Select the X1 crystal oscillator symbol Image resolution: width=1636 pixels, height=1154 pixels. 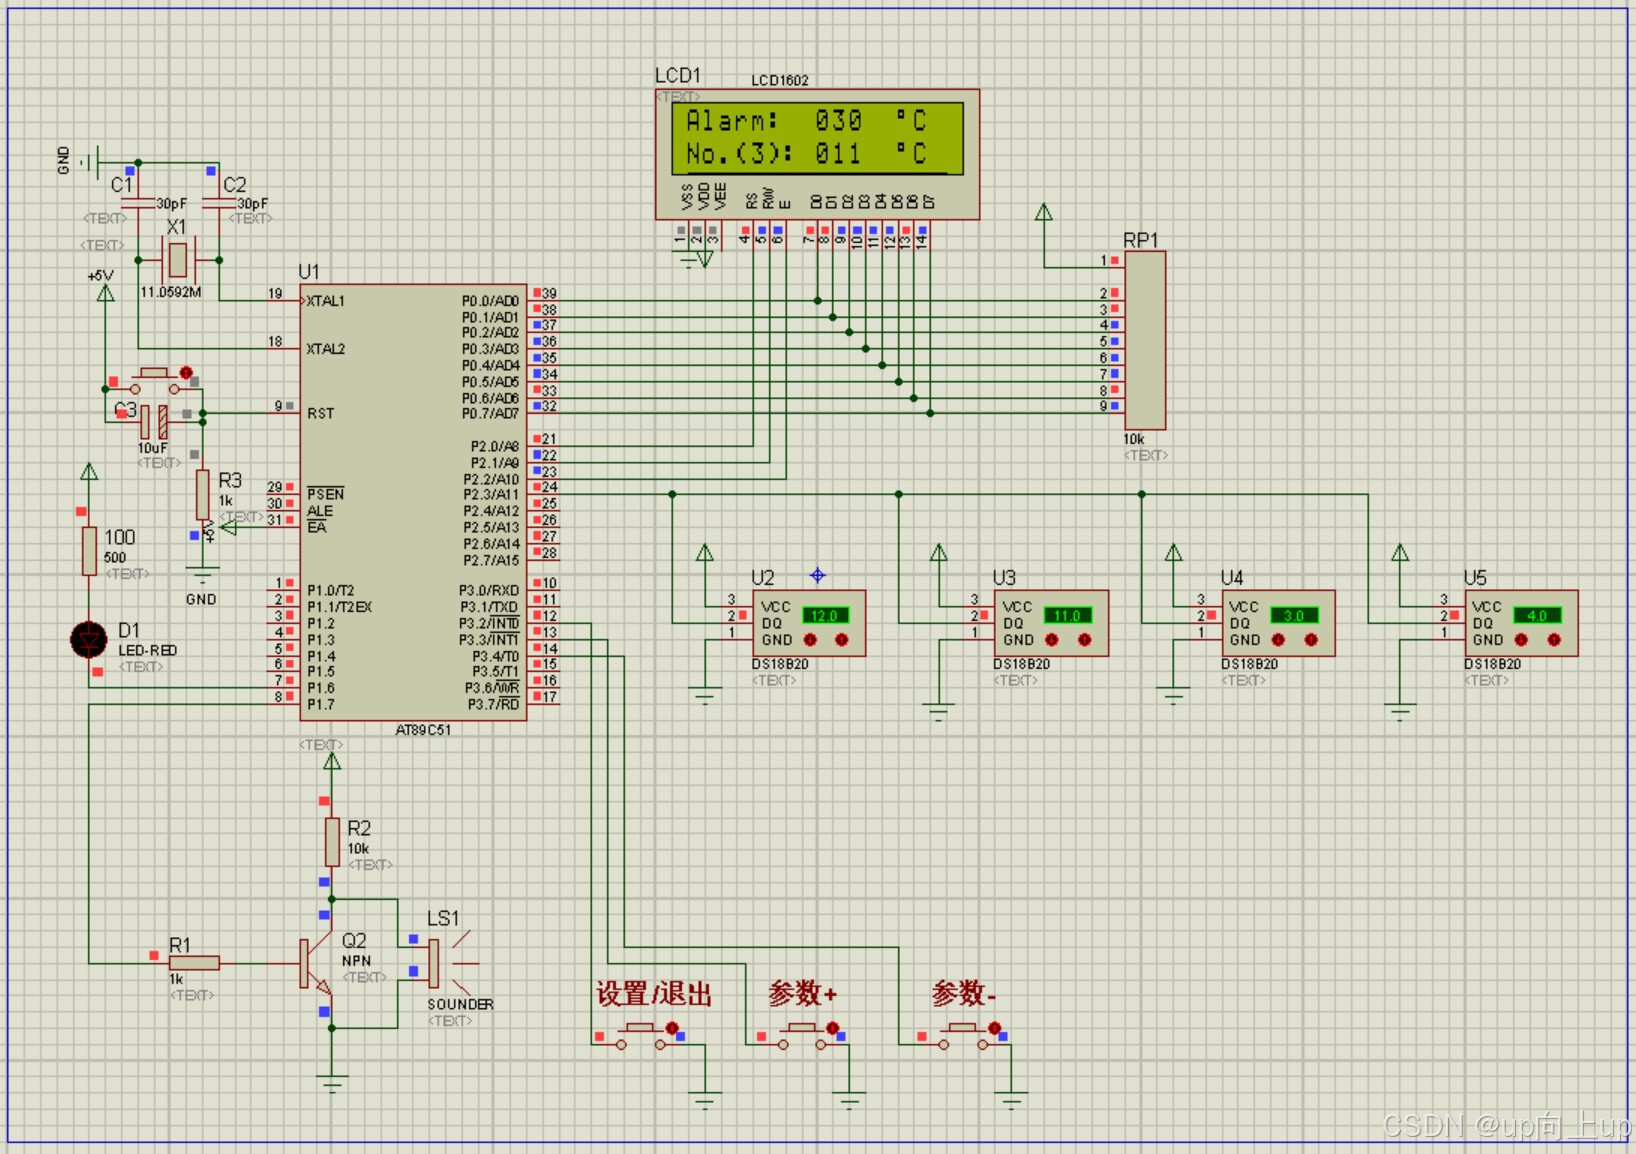[x=177, y=259]
